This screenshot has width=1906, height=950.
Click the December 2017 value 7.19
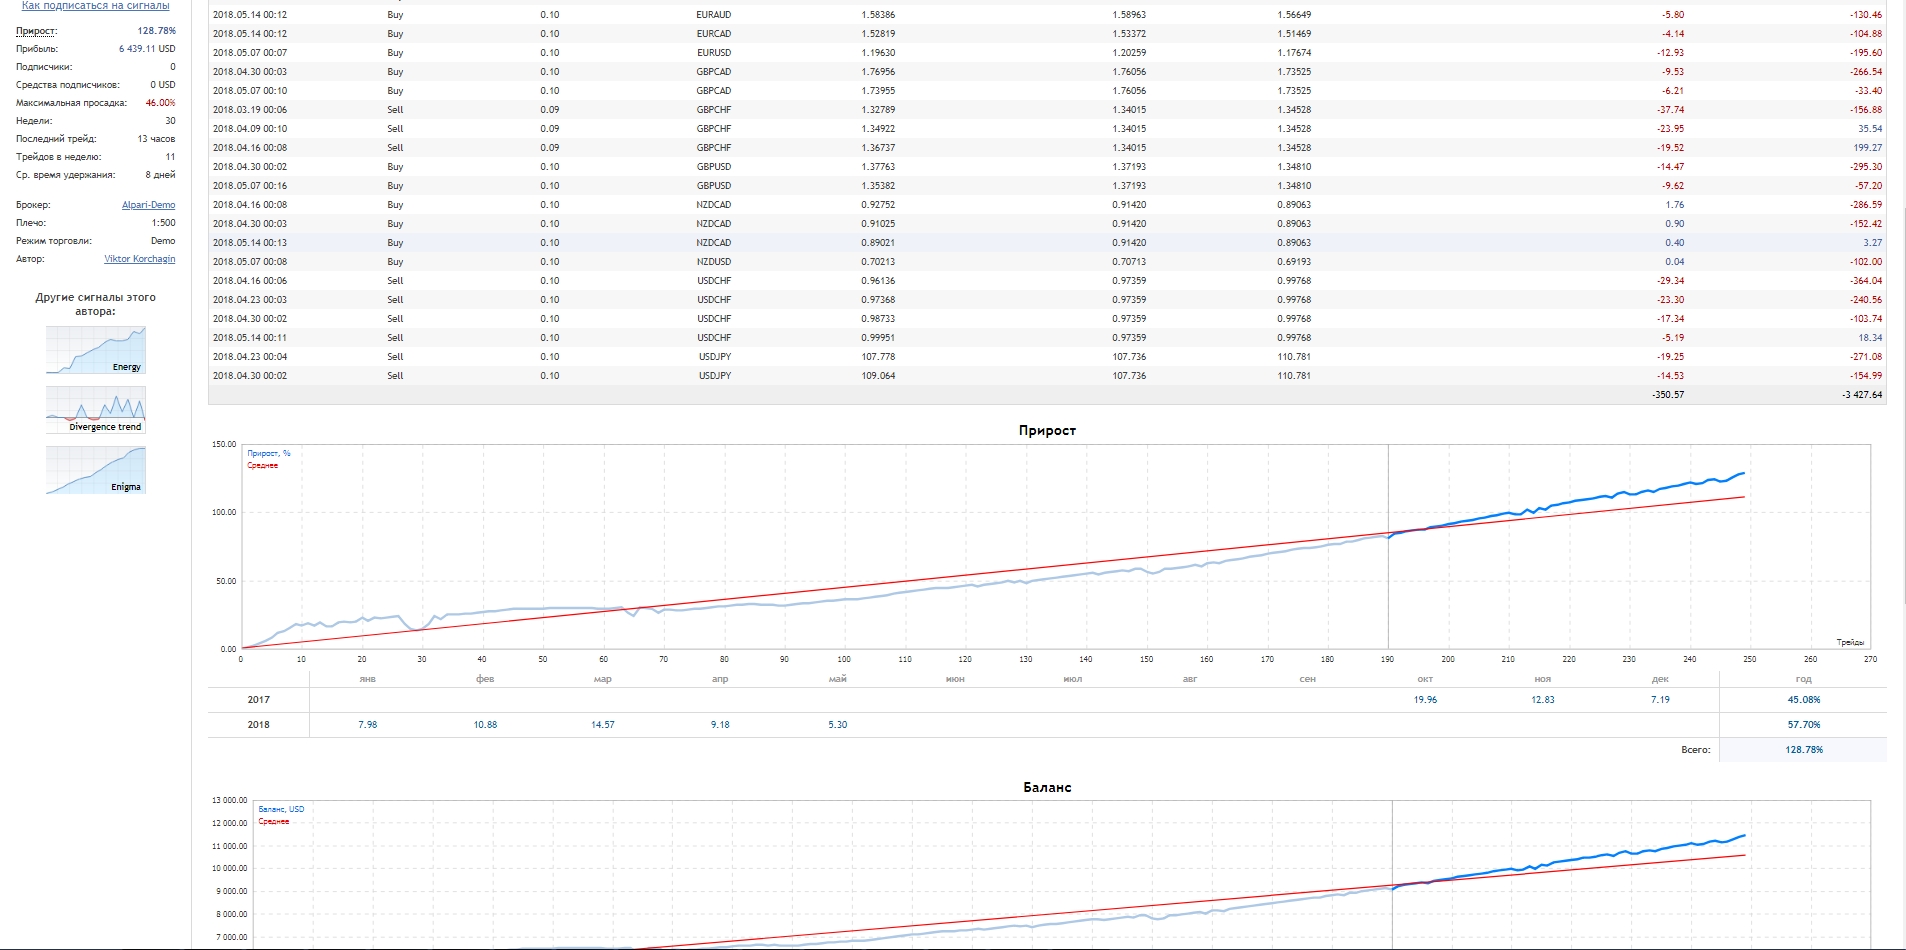[x=1660, y=700]
